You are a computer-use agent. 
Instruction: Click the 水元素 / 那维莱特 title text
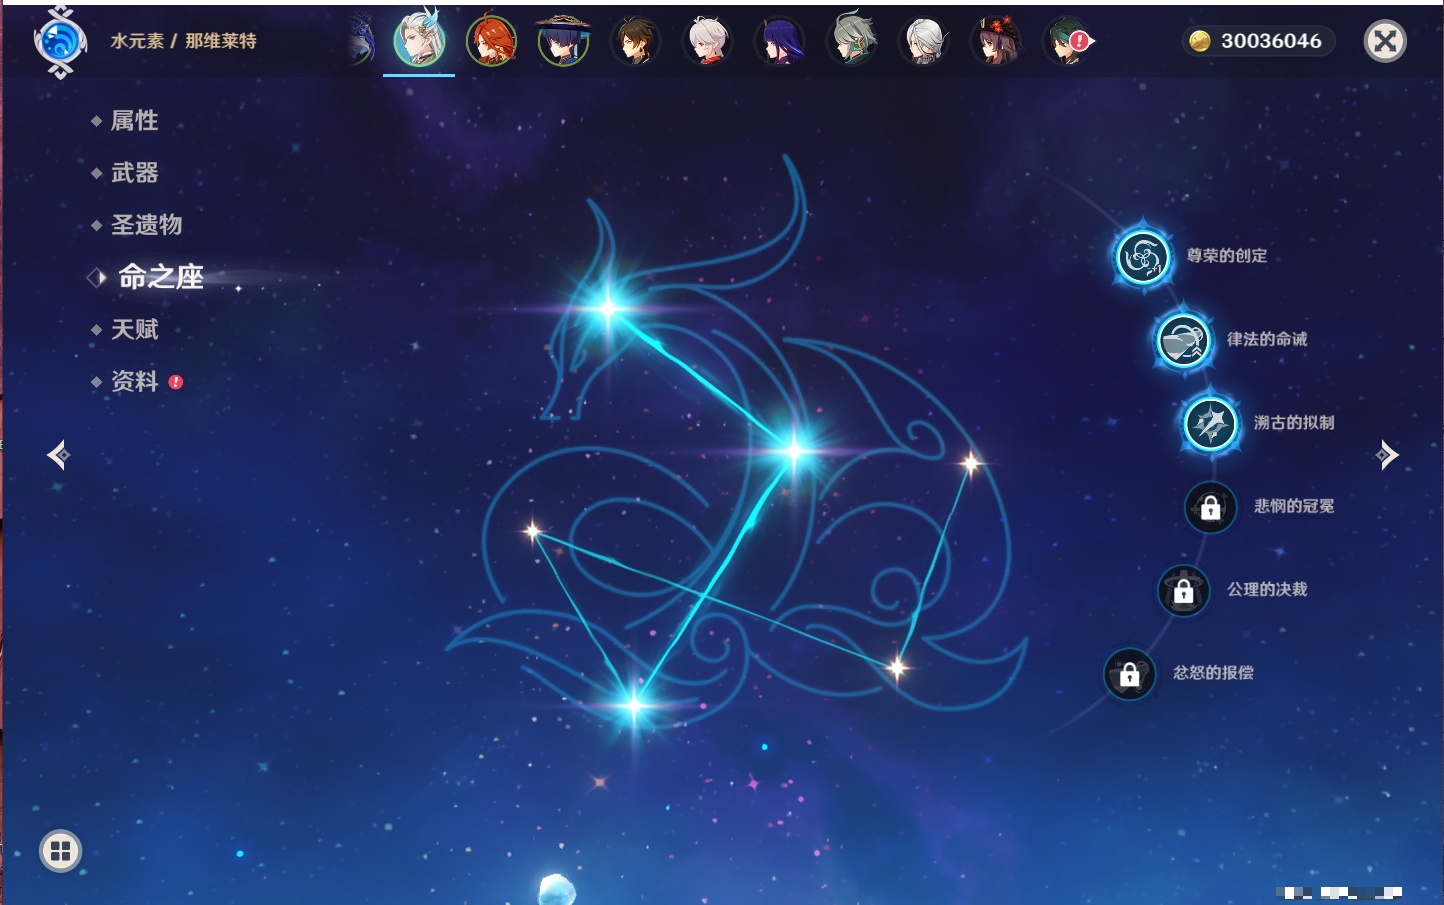pyautogui.click(x=183, y=41)
